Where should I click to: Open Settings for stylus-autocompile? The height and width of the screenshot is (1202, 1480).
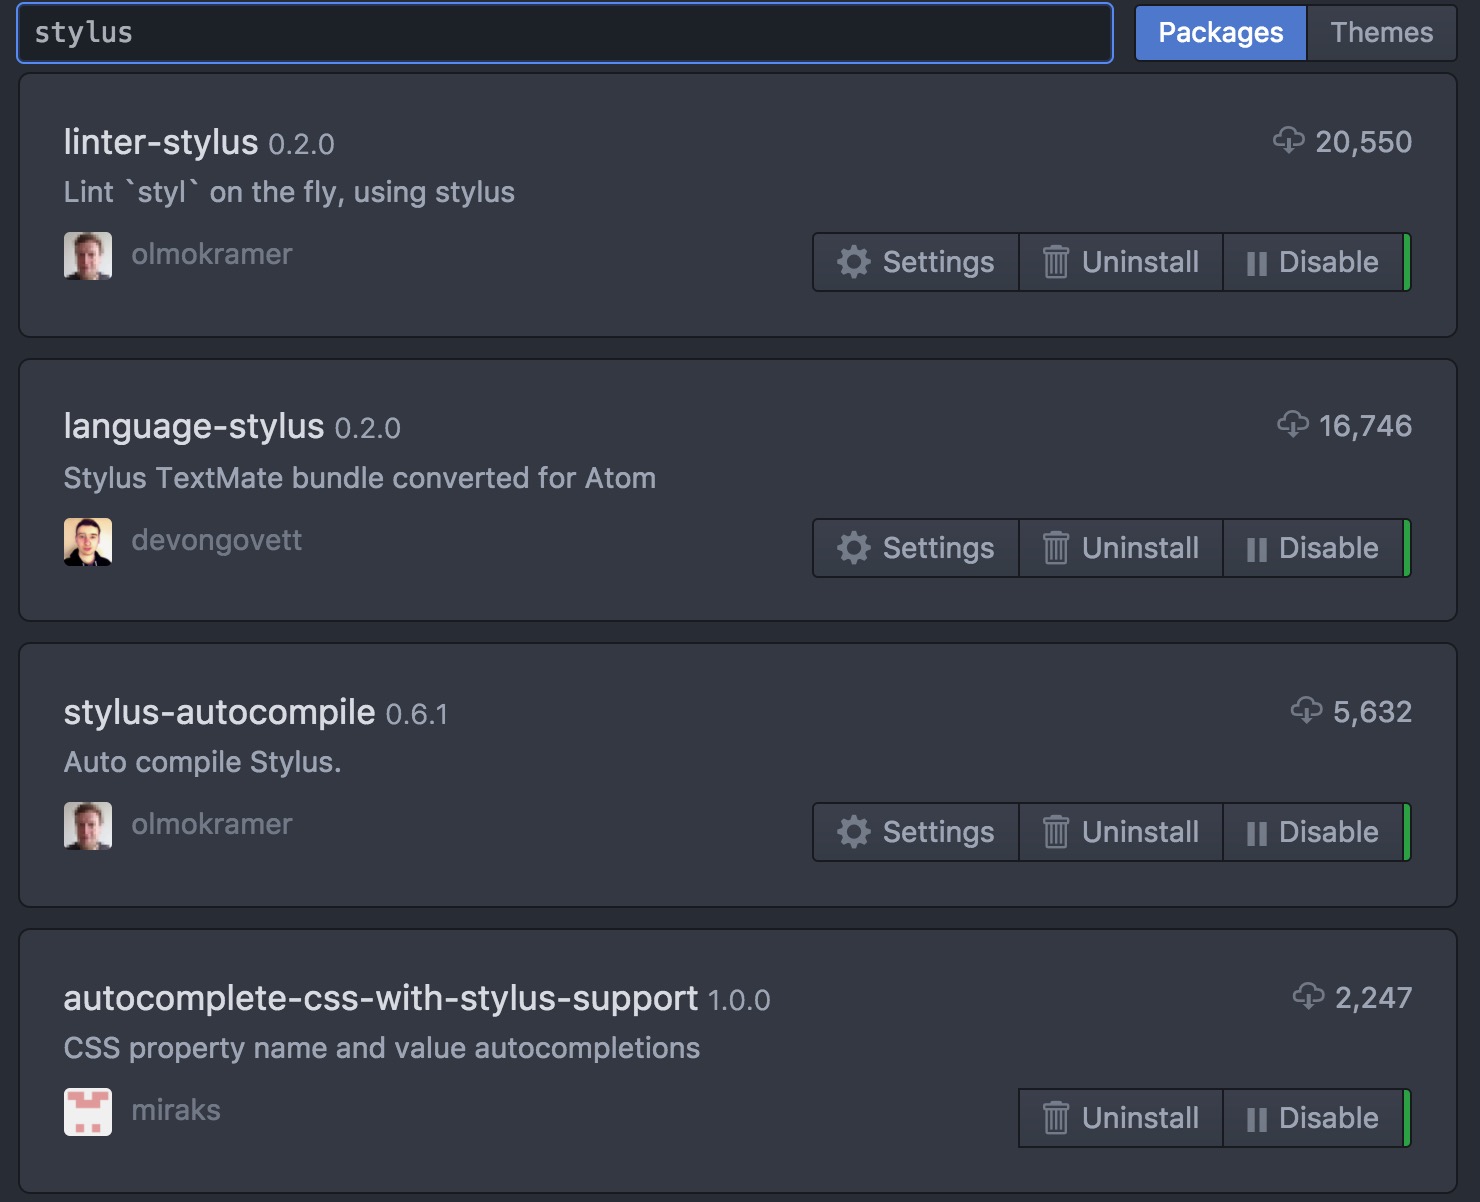916,832
